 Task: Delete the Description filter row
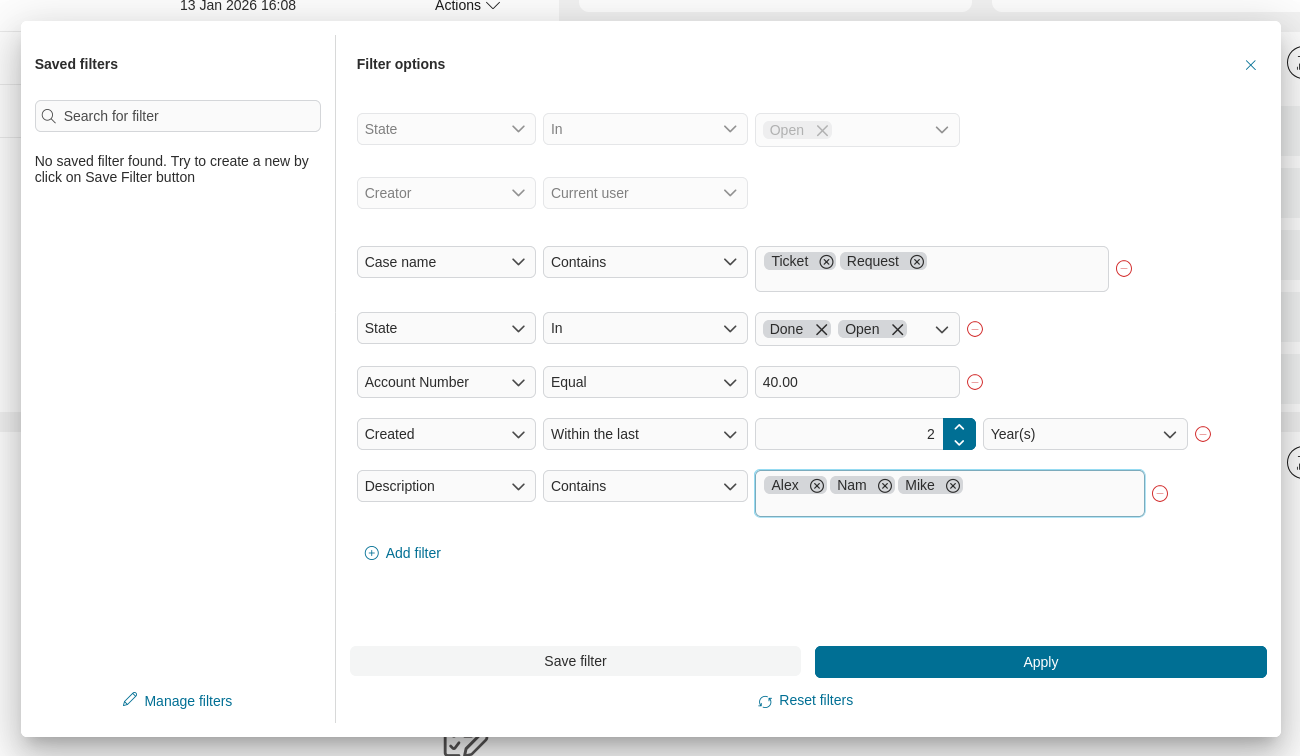[1160, 494]
